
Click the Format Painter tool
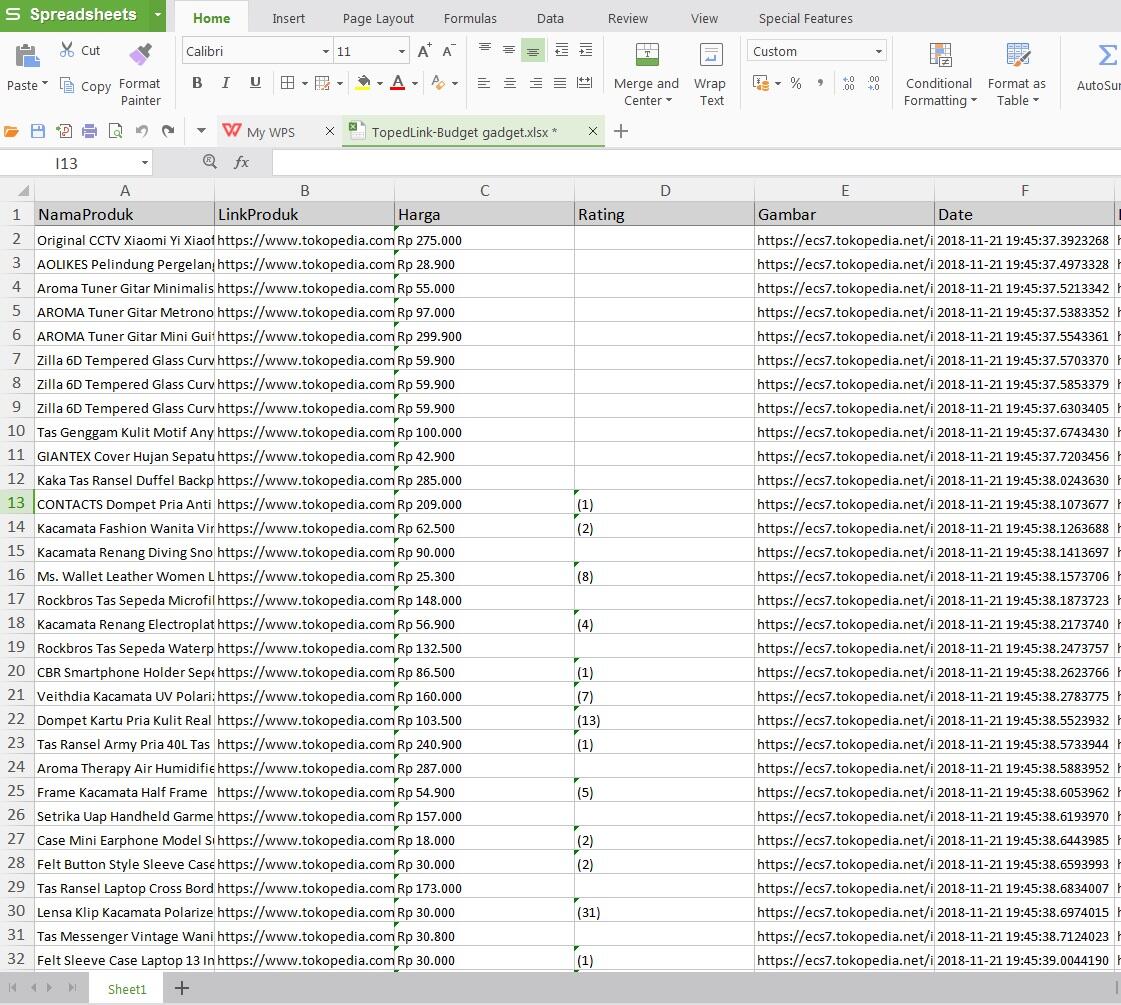pyautogui.click(x=140, y=72)
